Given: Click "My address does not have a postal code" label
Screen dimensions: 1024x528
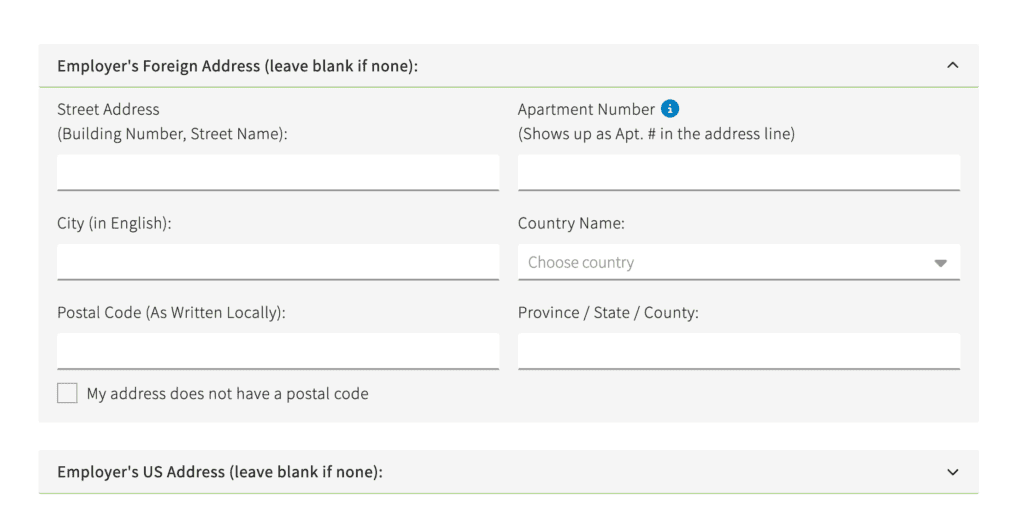Looking at the screenshot, I should pyautogui.click(x=227, y=394).
